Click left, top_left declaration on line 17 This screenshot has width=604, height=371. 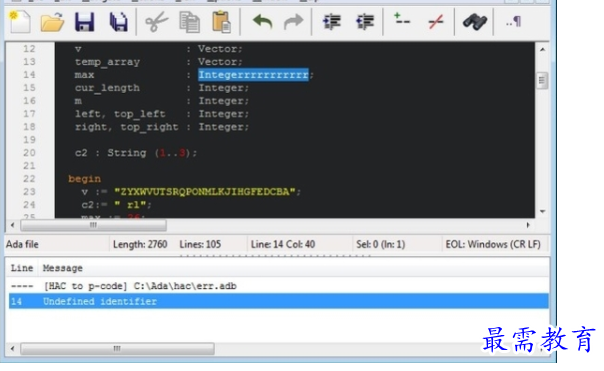162,114
